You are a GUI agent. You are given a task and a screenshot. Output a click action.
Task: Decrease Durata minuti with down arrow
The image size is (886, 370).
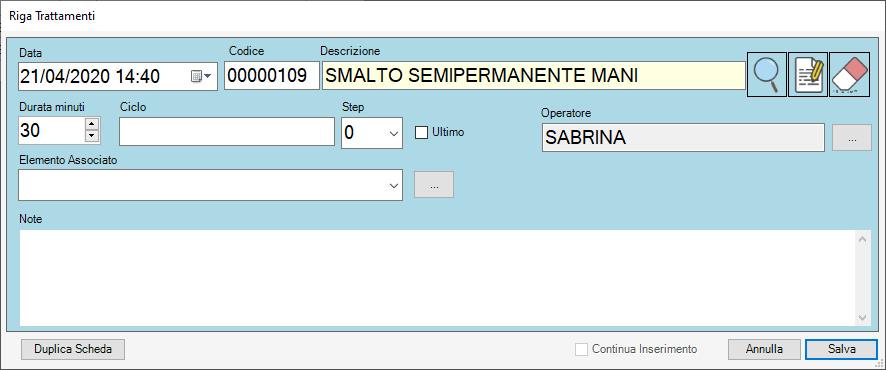click(92, 136)
